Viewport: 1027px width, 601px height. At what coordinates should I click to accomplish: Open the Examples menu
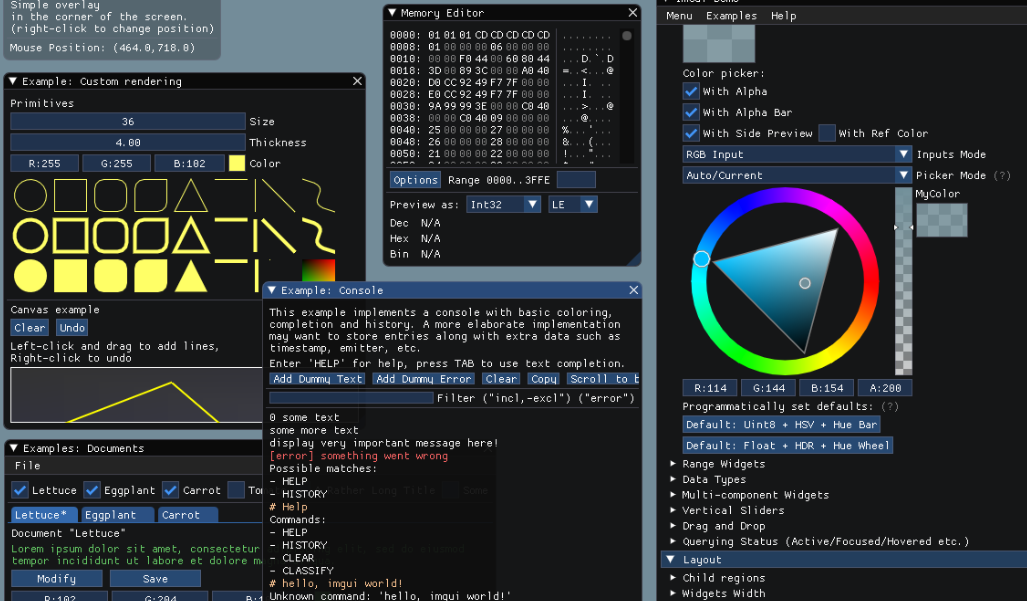[x=731, y=16]
